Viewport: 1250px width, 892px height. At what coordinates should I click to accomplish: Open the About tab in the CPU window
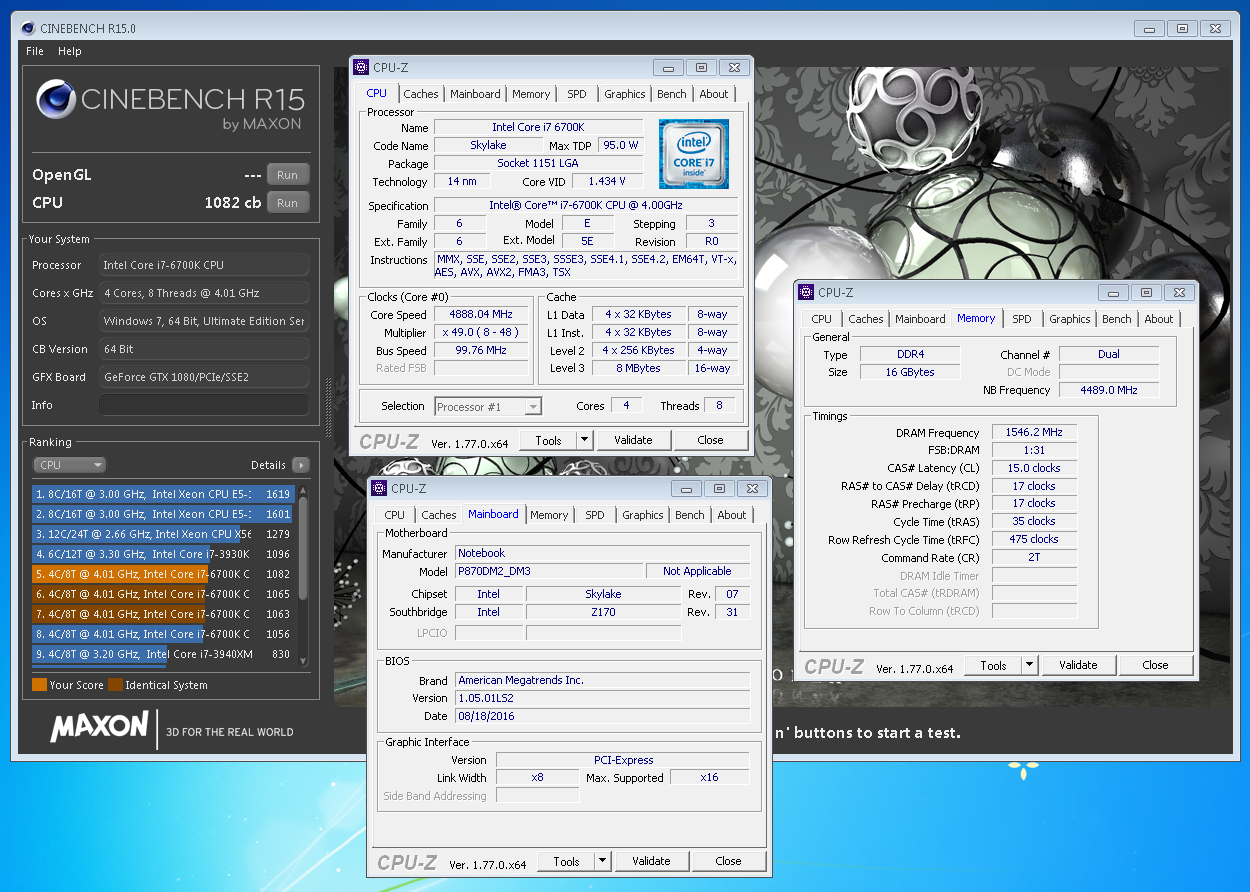pos(714,94)
